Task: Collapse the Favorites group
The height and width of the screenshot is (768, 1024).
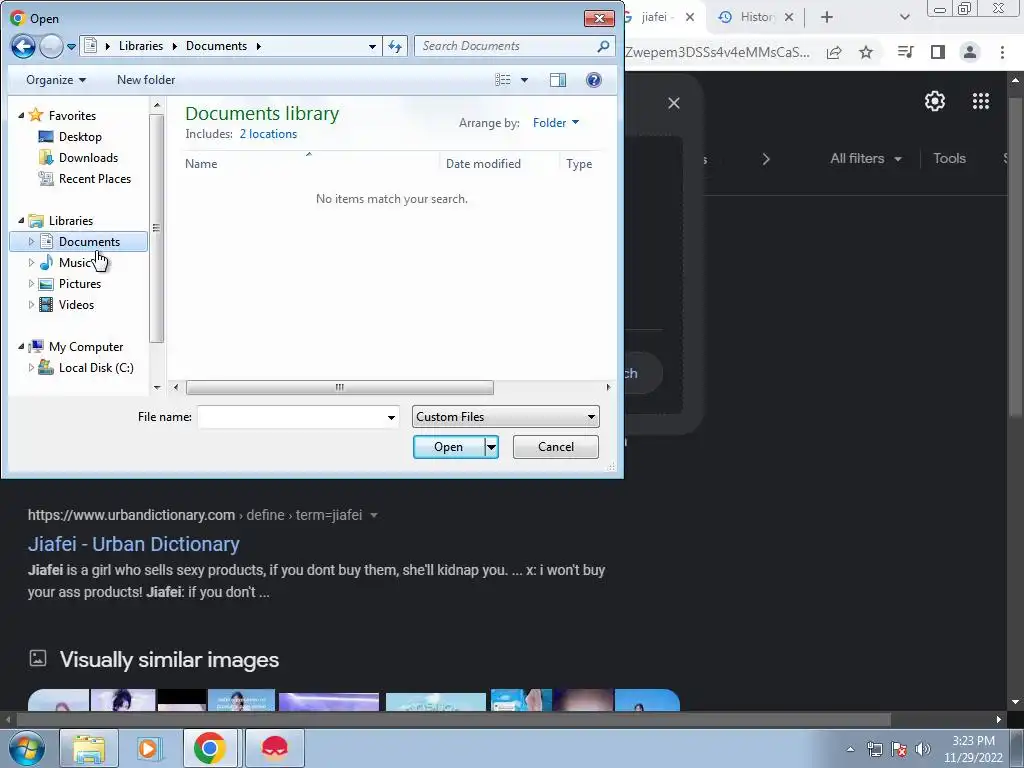Action: 21,115
